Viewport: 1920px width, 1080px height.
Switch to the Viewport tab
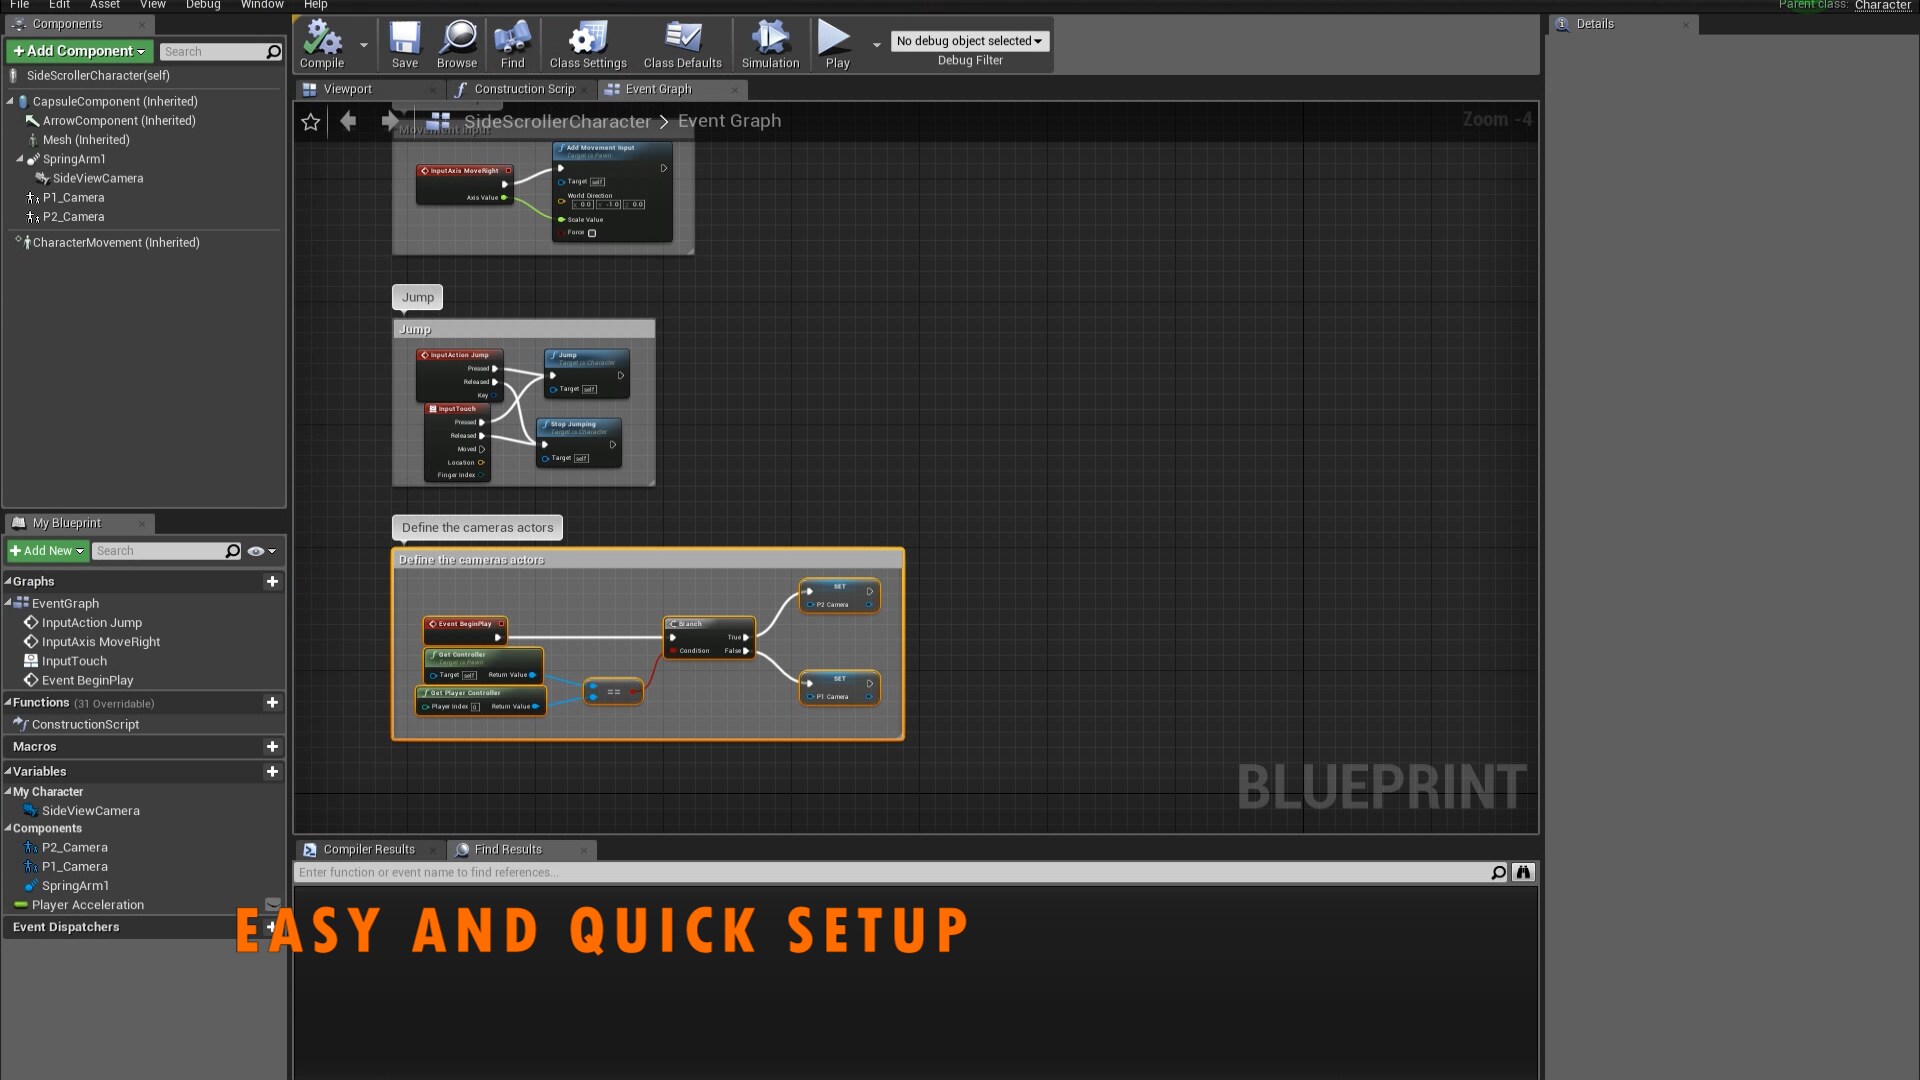347,89
